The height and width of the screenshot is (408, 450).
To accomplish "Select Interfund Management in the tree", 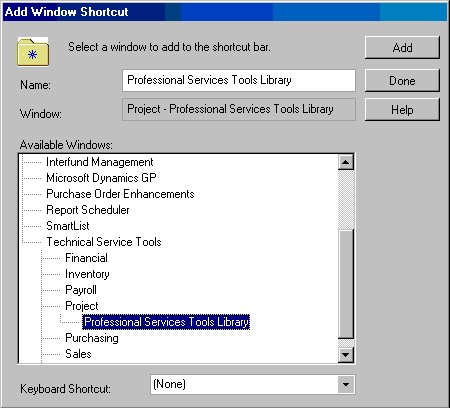I will 100,162.
